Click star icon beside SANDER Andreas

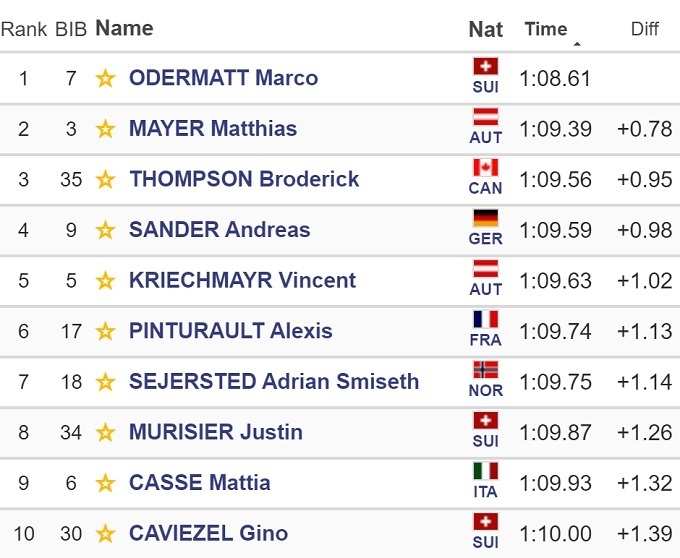(x=105, y=230)
